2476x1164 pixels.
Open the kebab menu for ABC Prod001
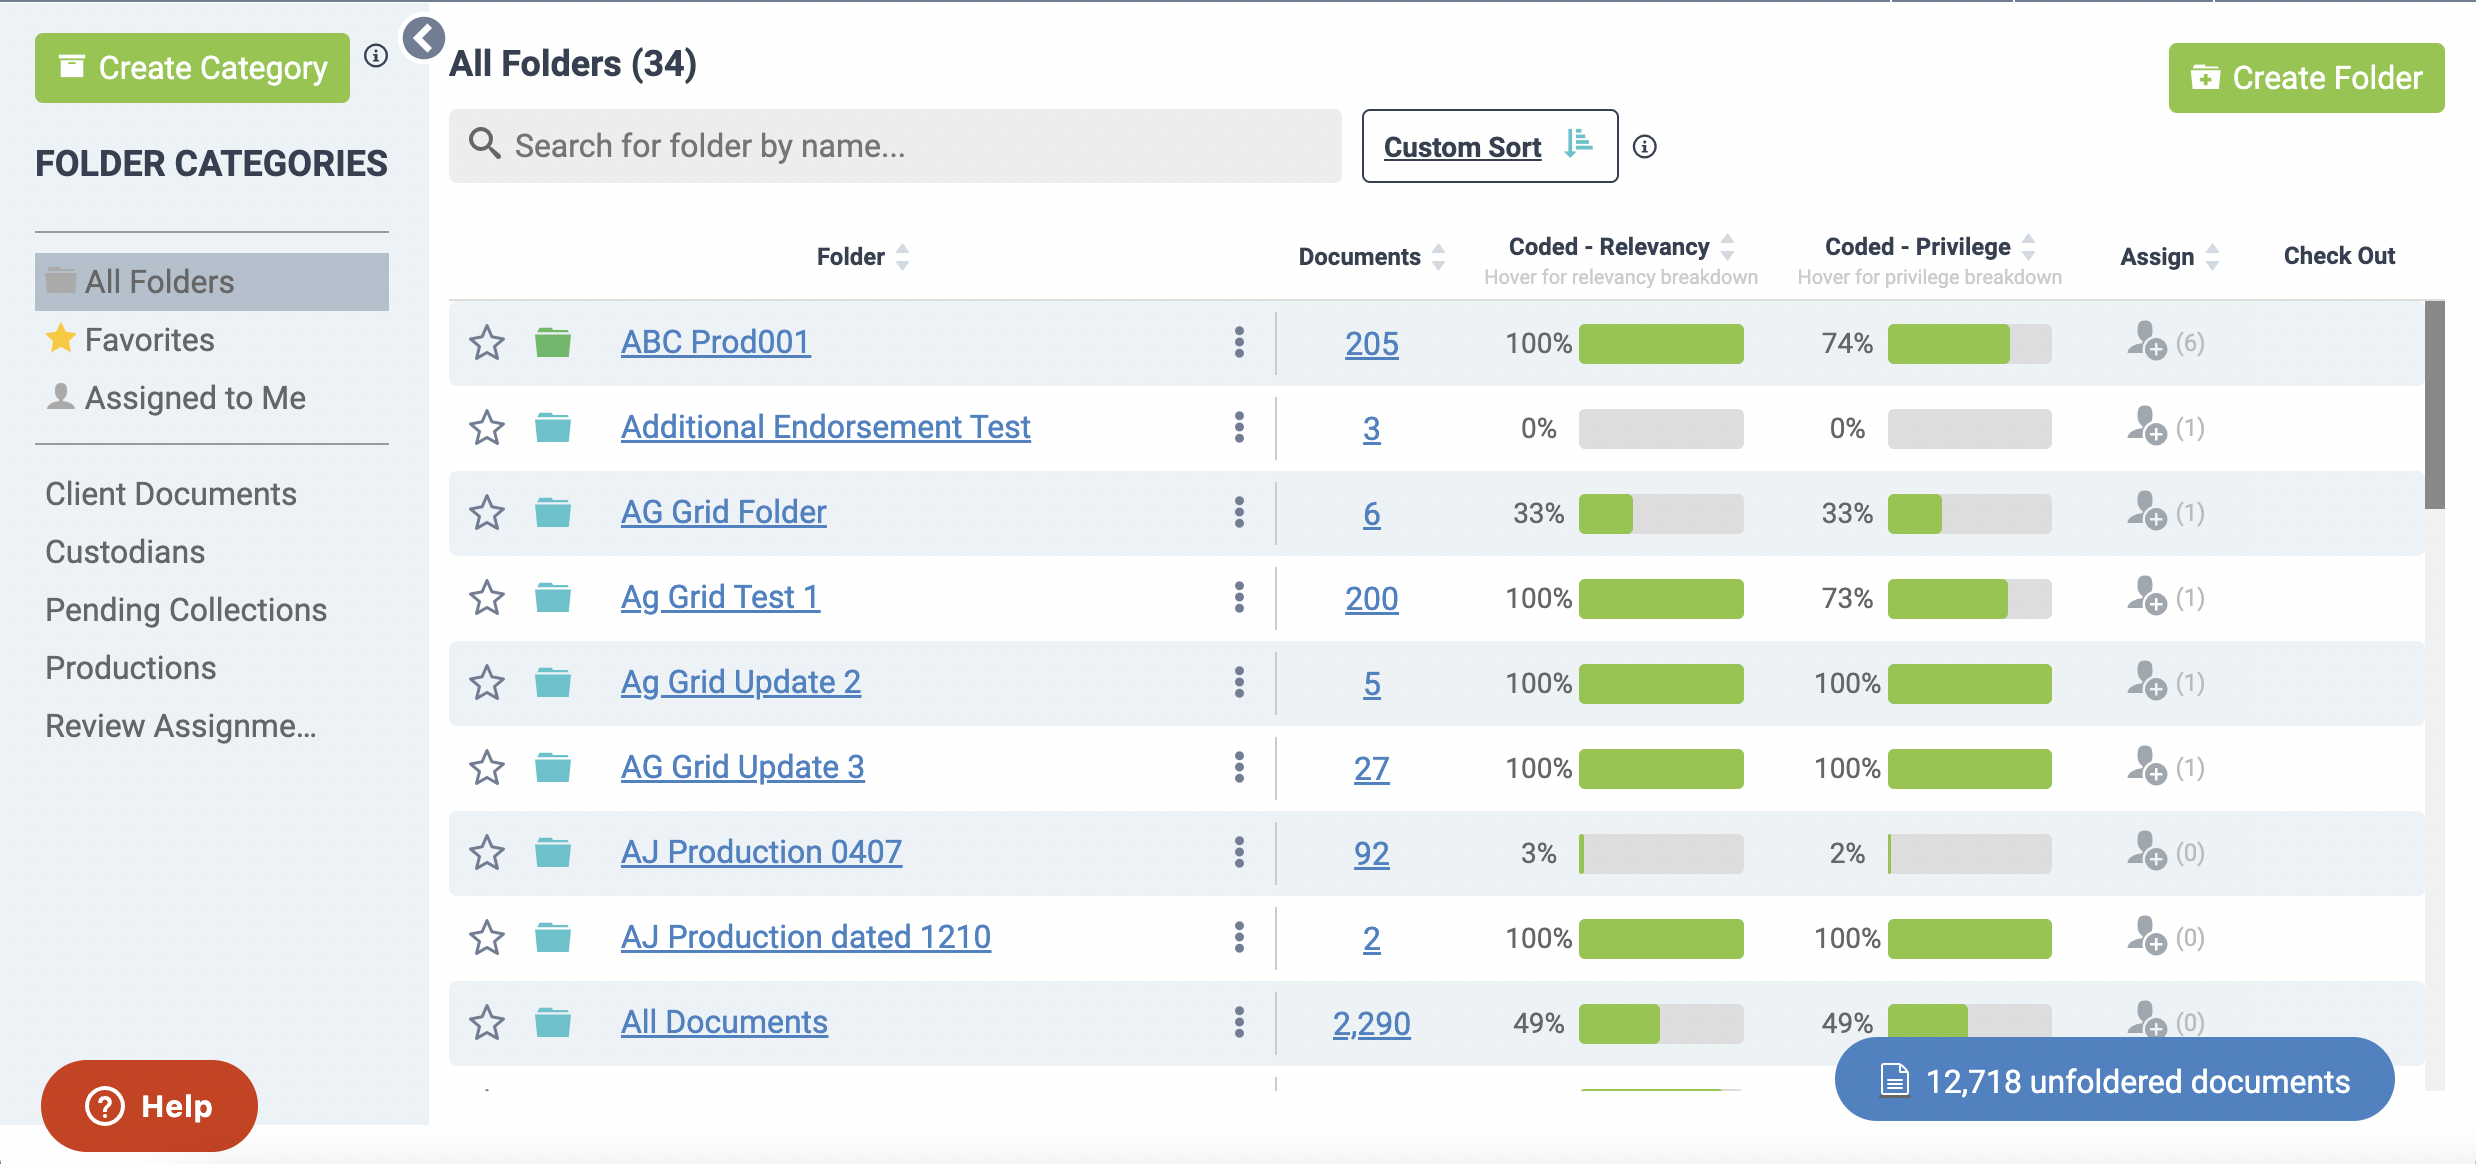pos(1239,343)
